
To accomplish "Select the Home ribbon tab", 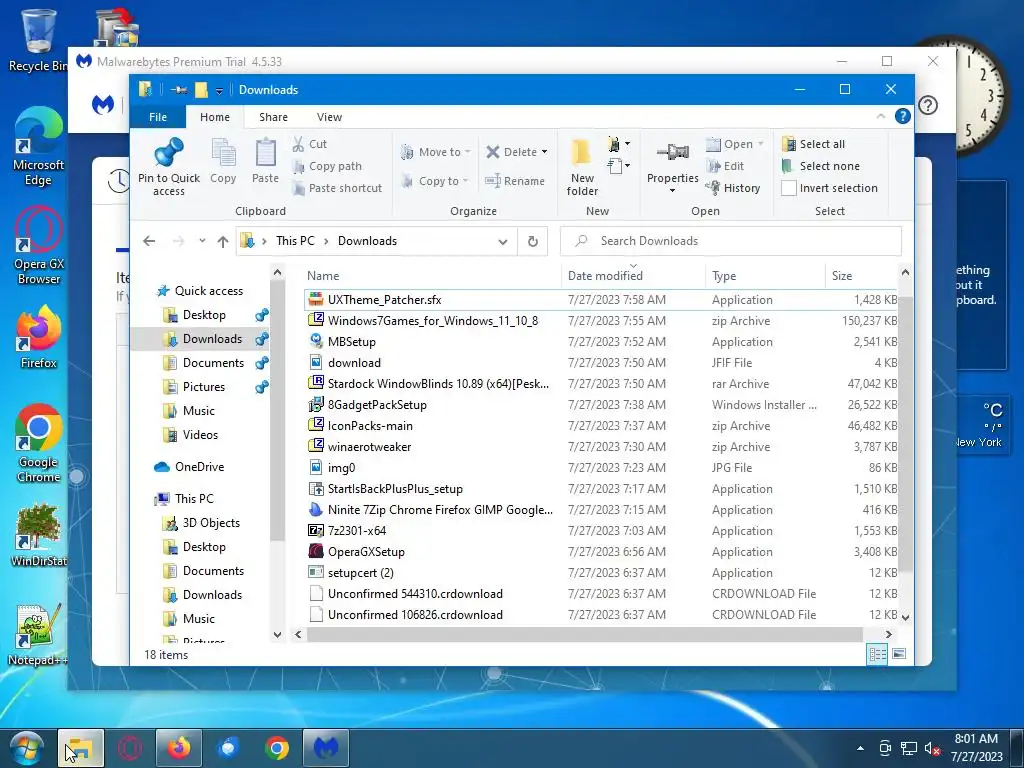I will (215, 117).
